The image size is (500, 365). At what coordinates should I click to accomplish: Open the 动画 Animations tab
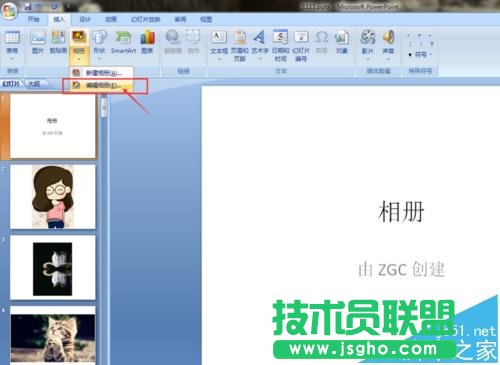coord(111,19)
